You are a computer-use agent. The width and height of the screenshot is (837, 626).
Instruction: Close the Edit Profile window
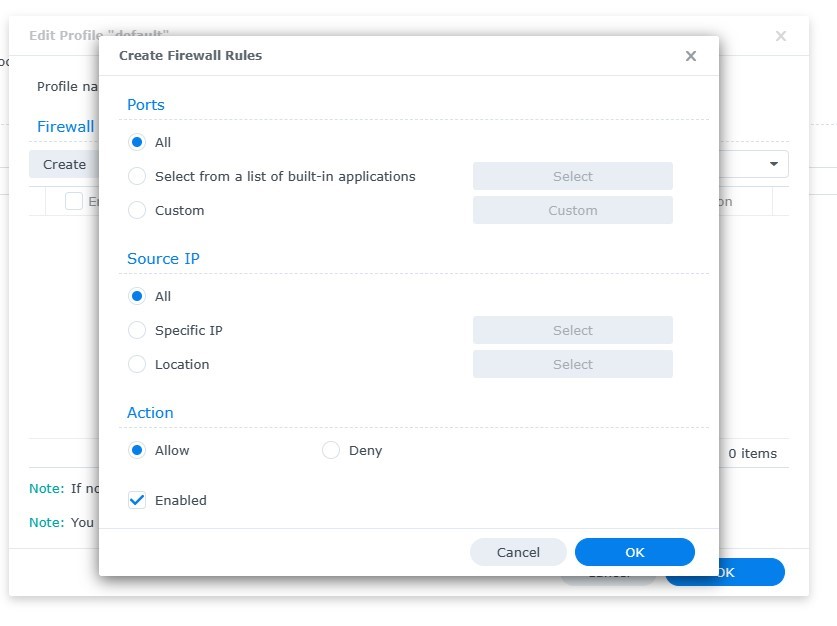tap(781, 36)
